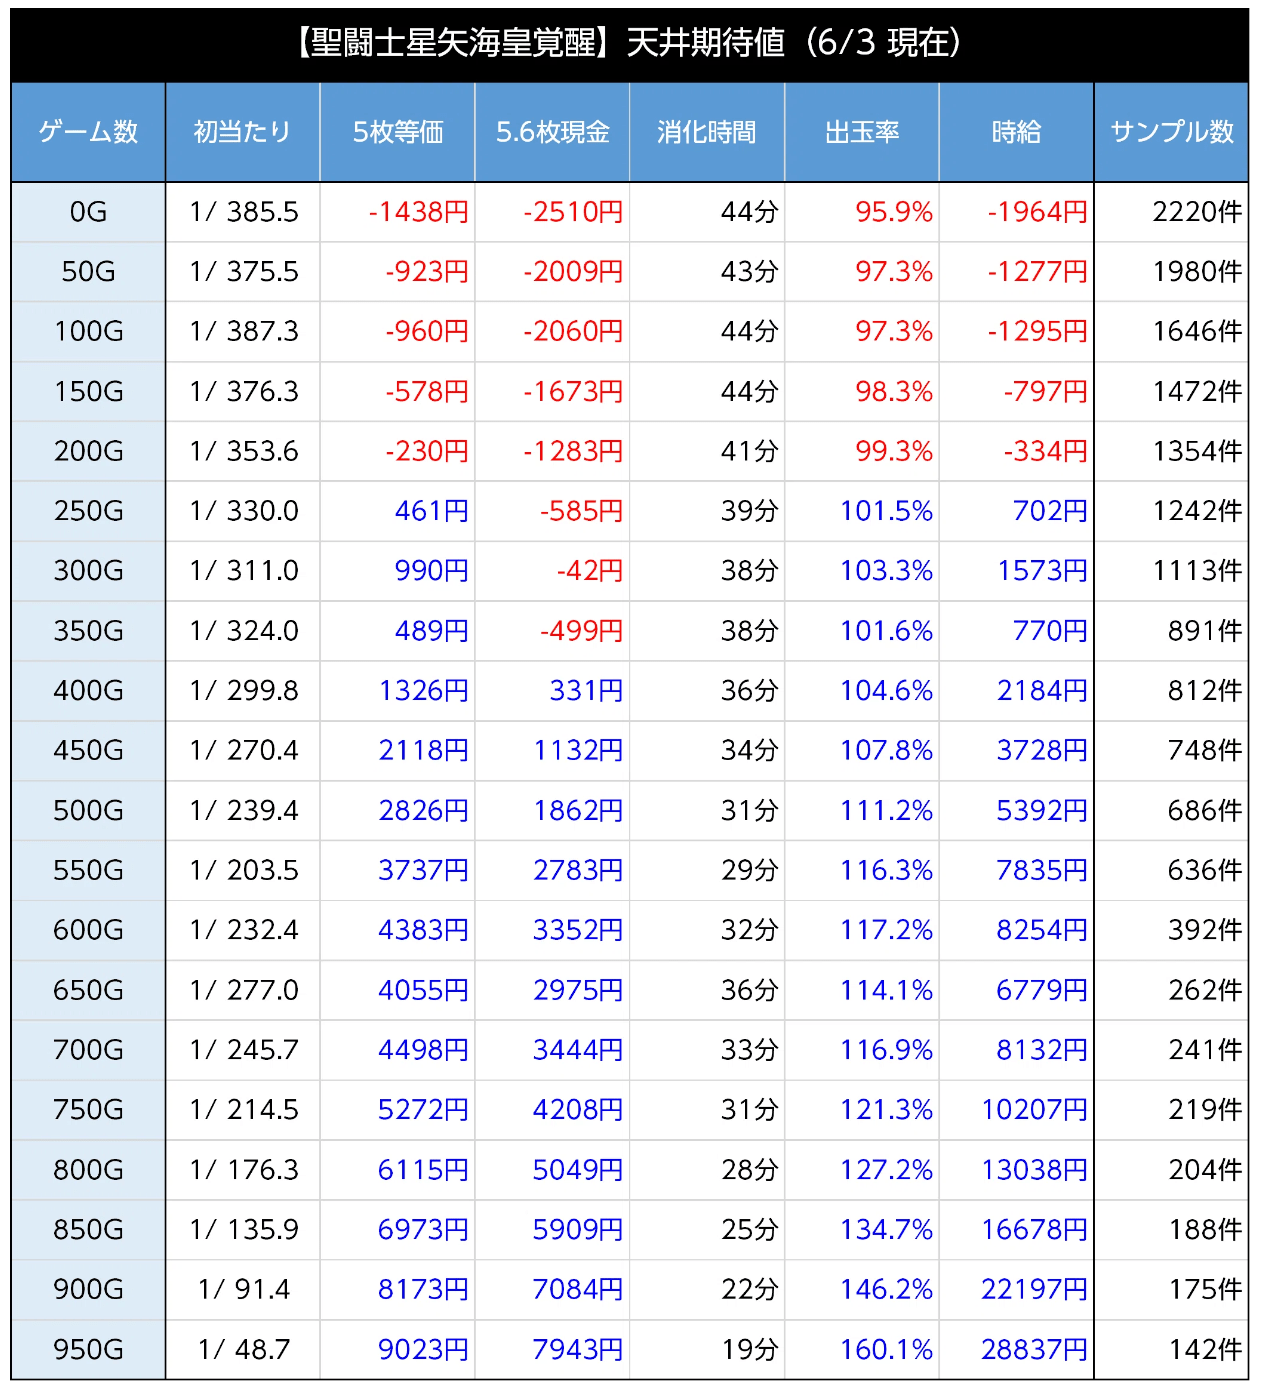Click the 1/ 375.5 first-hit value
1264x1388 pixels.
(x=244, y=272)
